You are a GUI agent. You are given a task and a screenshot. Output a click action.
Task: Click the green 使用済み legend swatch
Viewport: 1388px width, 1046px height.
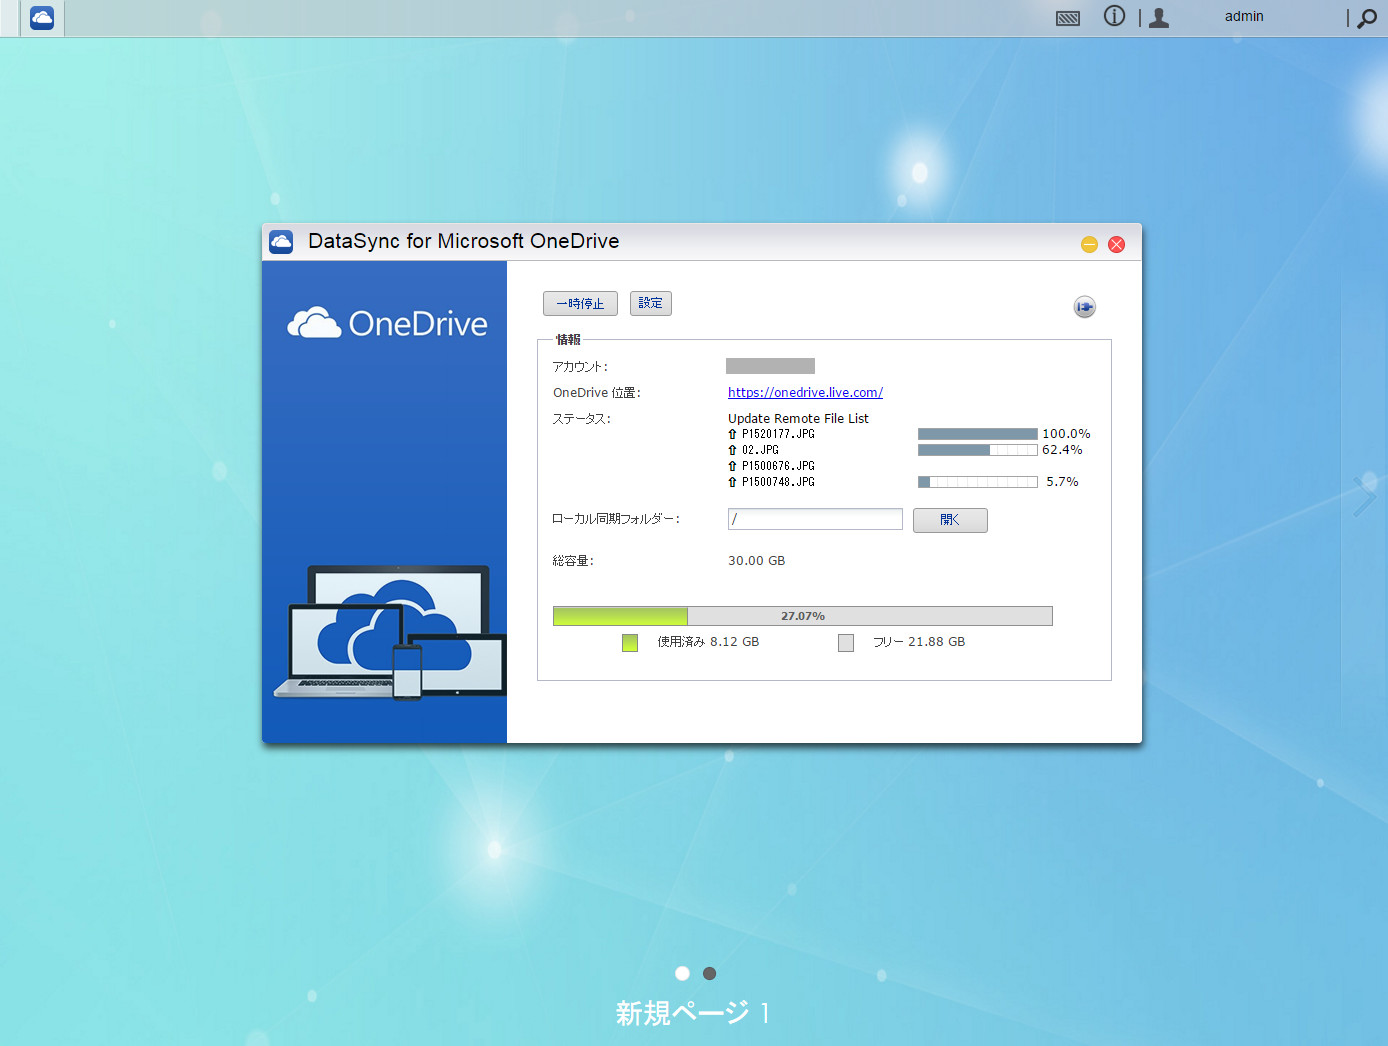point(630,643)
